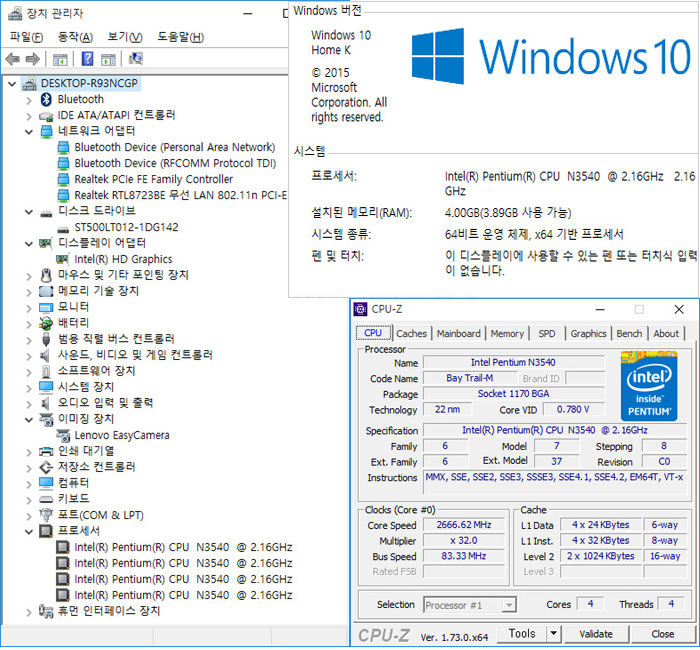Viewport: 700px width, 650px height.
Task: Switch to the Caches tab in CPU-Z
Action: 411,334
